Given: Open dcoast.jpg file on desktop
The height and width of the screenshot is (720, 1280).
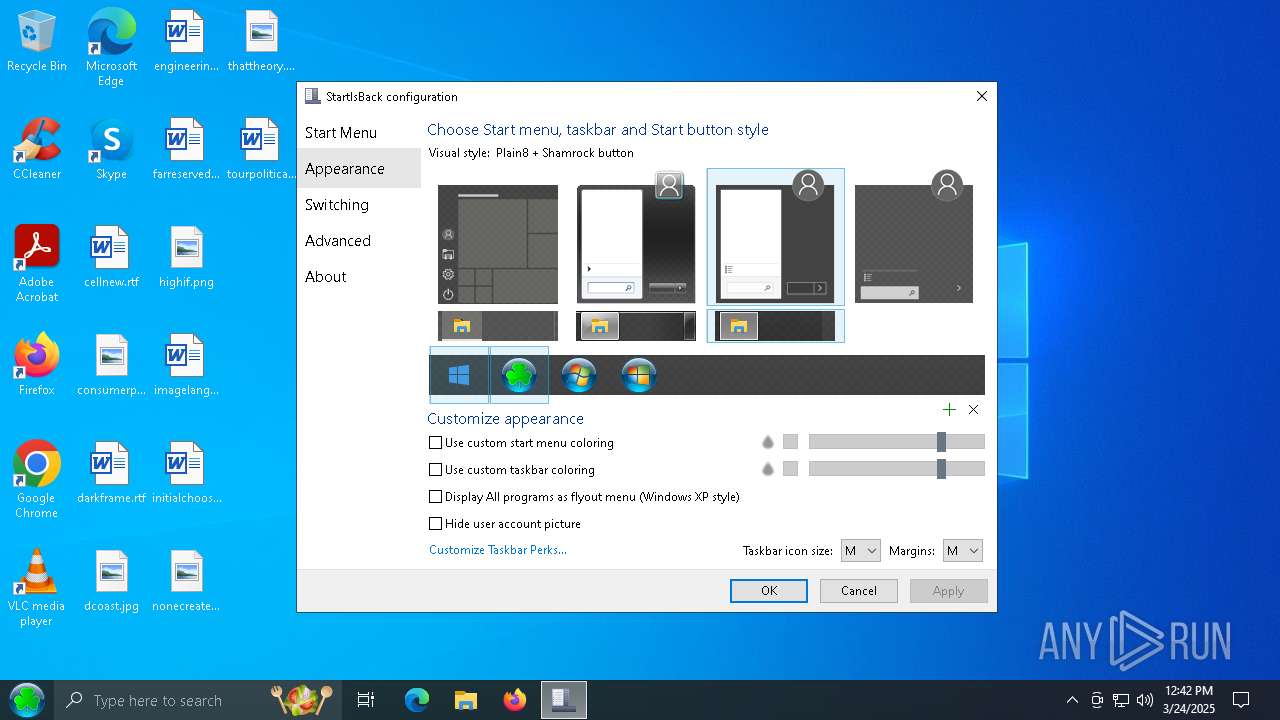Looking at the screenshot, I should [111, 581].
